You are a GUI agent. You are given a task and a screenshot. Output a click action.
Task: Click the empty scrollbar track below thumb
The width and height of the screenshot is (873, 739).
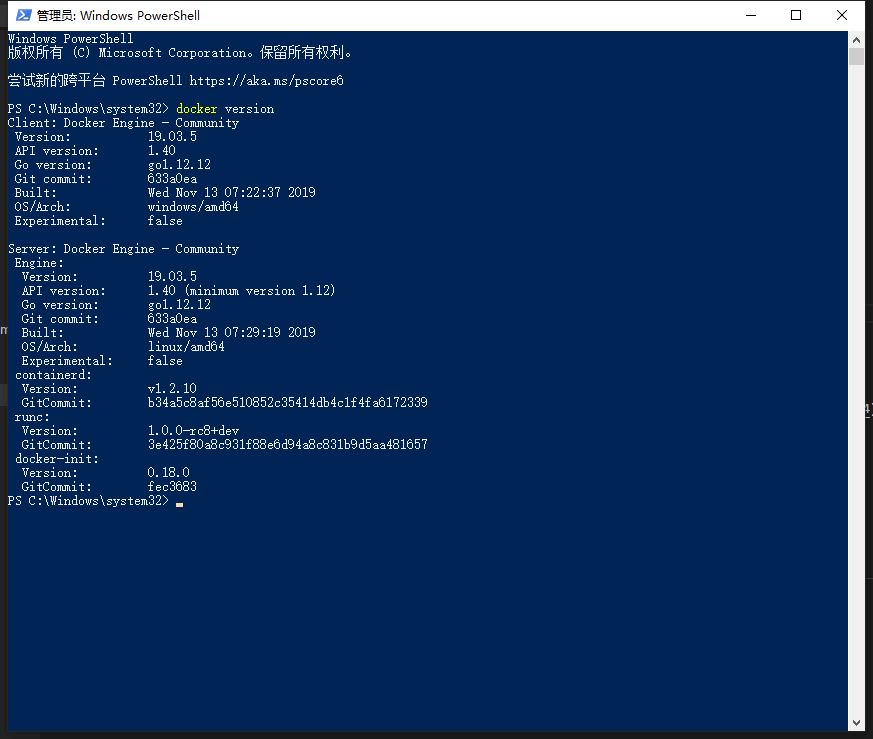(856, 400)
